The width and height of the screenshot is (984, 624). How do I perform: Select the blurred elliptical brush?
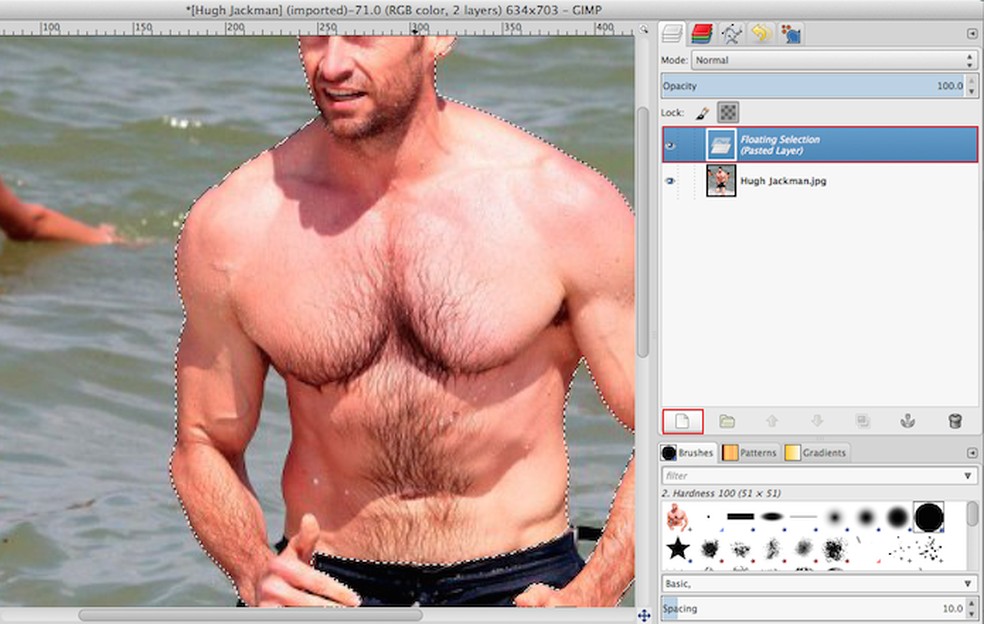pos(772,517)
